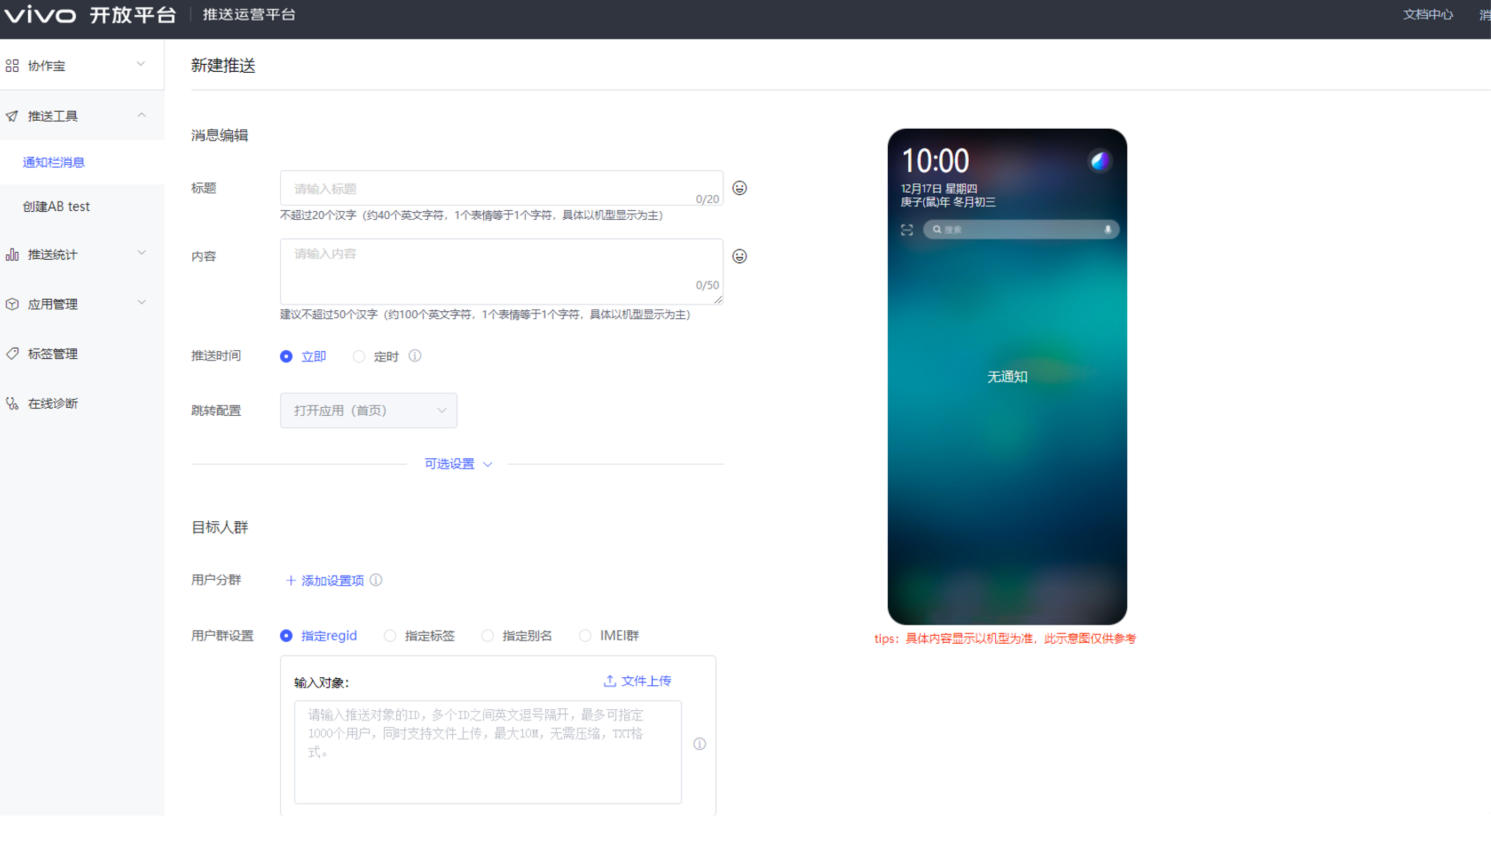
Task: Click the emoji icon beside the content field
Action: 739,256
